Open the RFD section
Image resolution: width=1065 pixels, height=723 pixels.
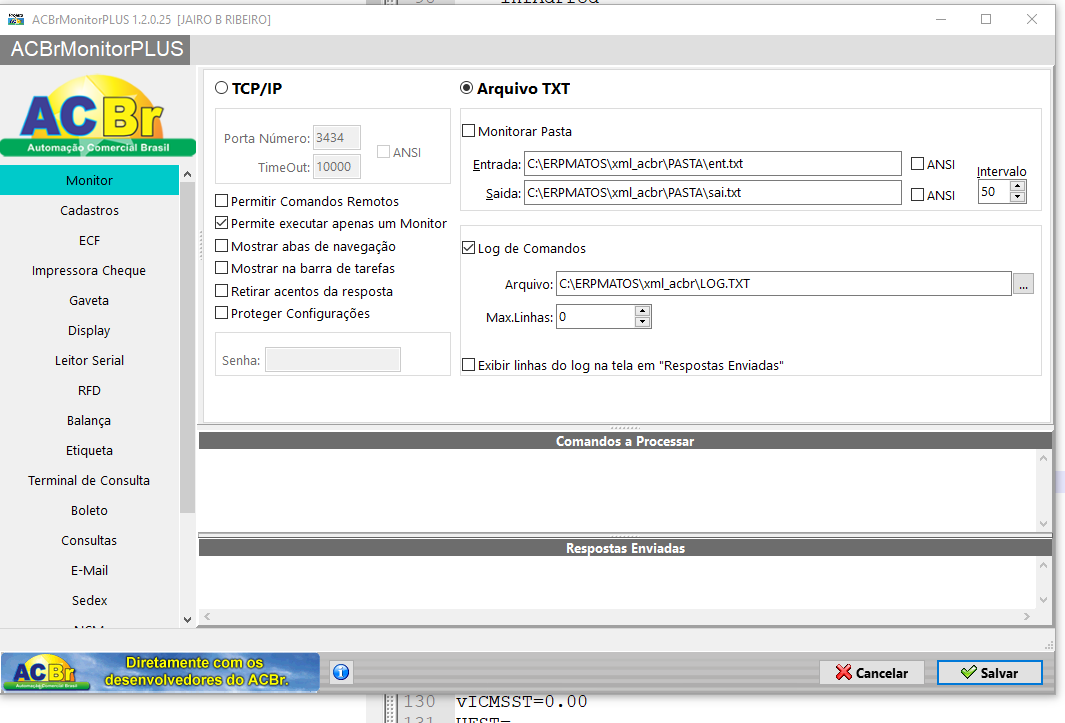pos(89,390)
